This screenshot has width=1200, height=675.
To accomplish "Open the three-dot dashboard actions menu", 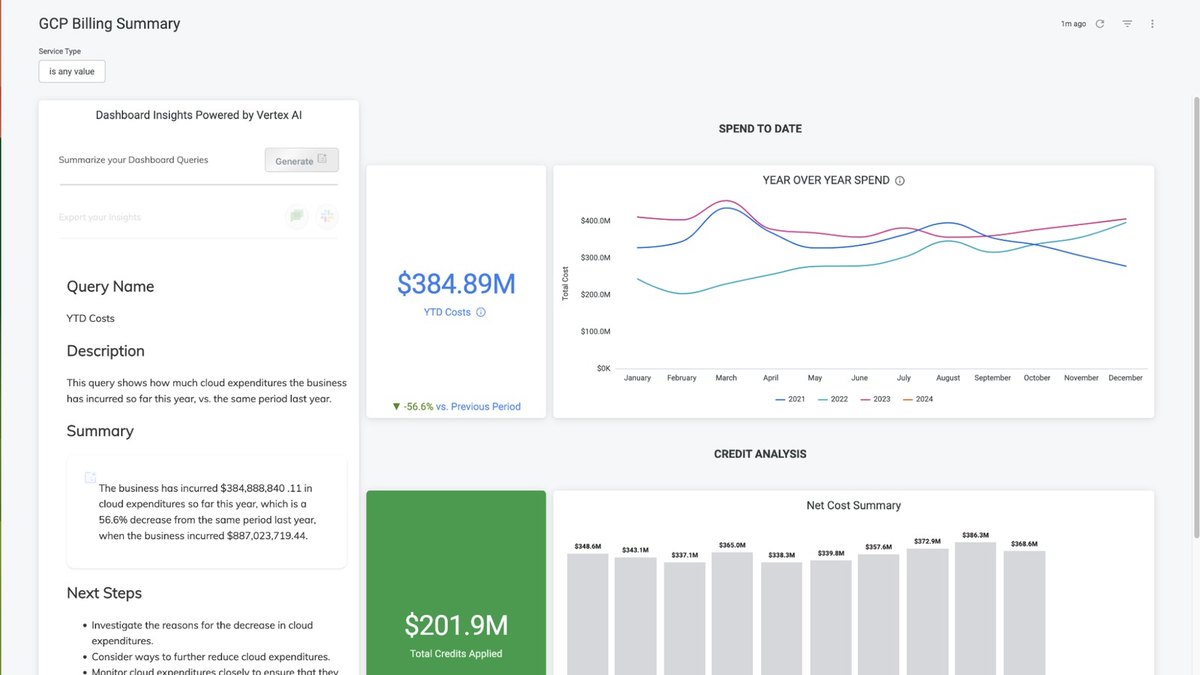I will pyautogui.click(x=1152, y=24).
